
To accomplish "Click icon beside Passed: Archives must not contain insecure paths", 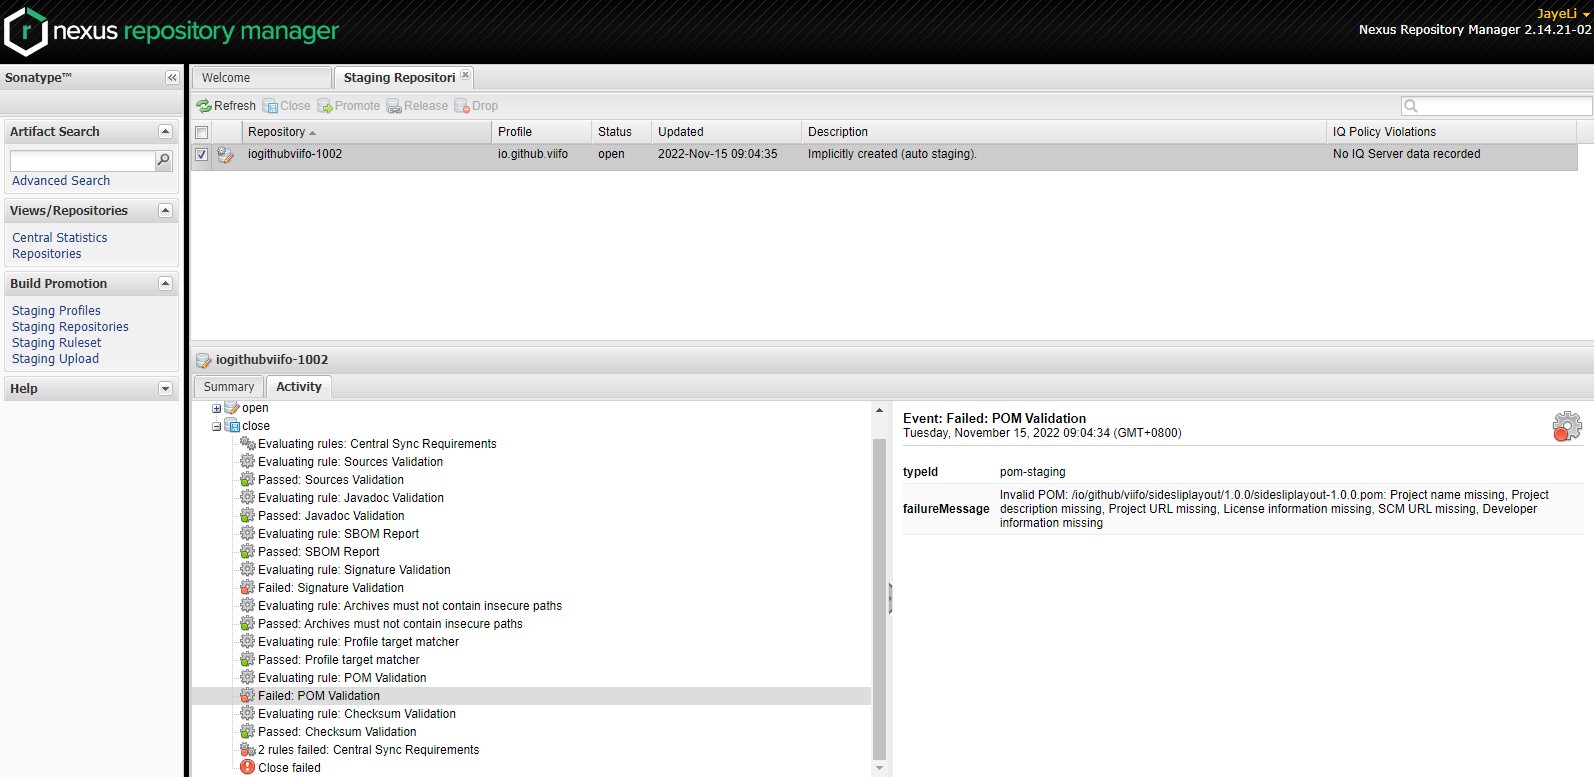I will pyautogui.click(x=248, y=624).
